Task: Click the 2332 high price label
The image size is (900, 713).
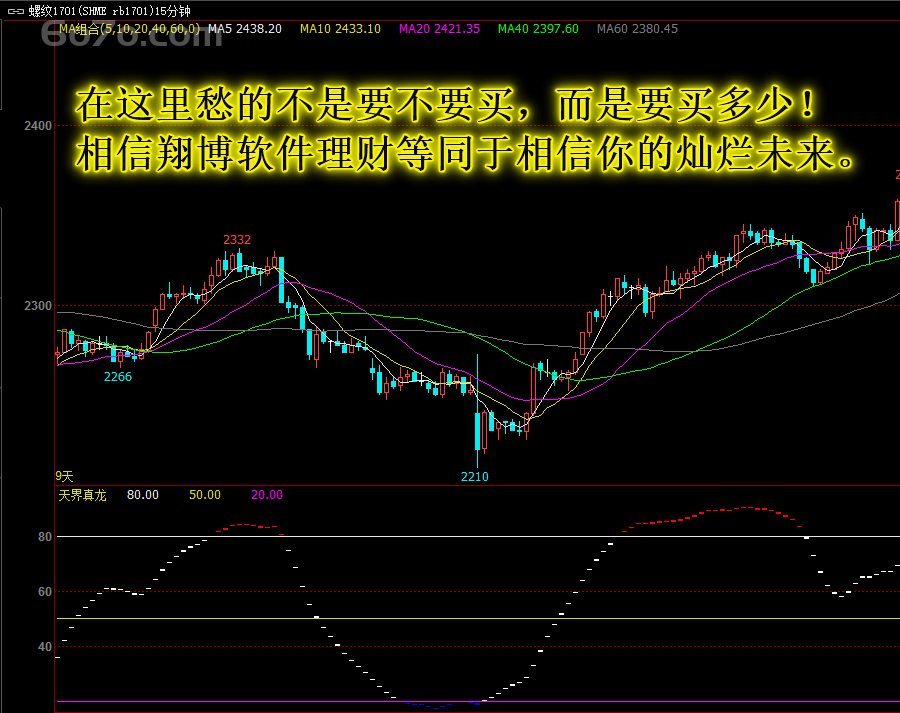Action: coord(237,240)
